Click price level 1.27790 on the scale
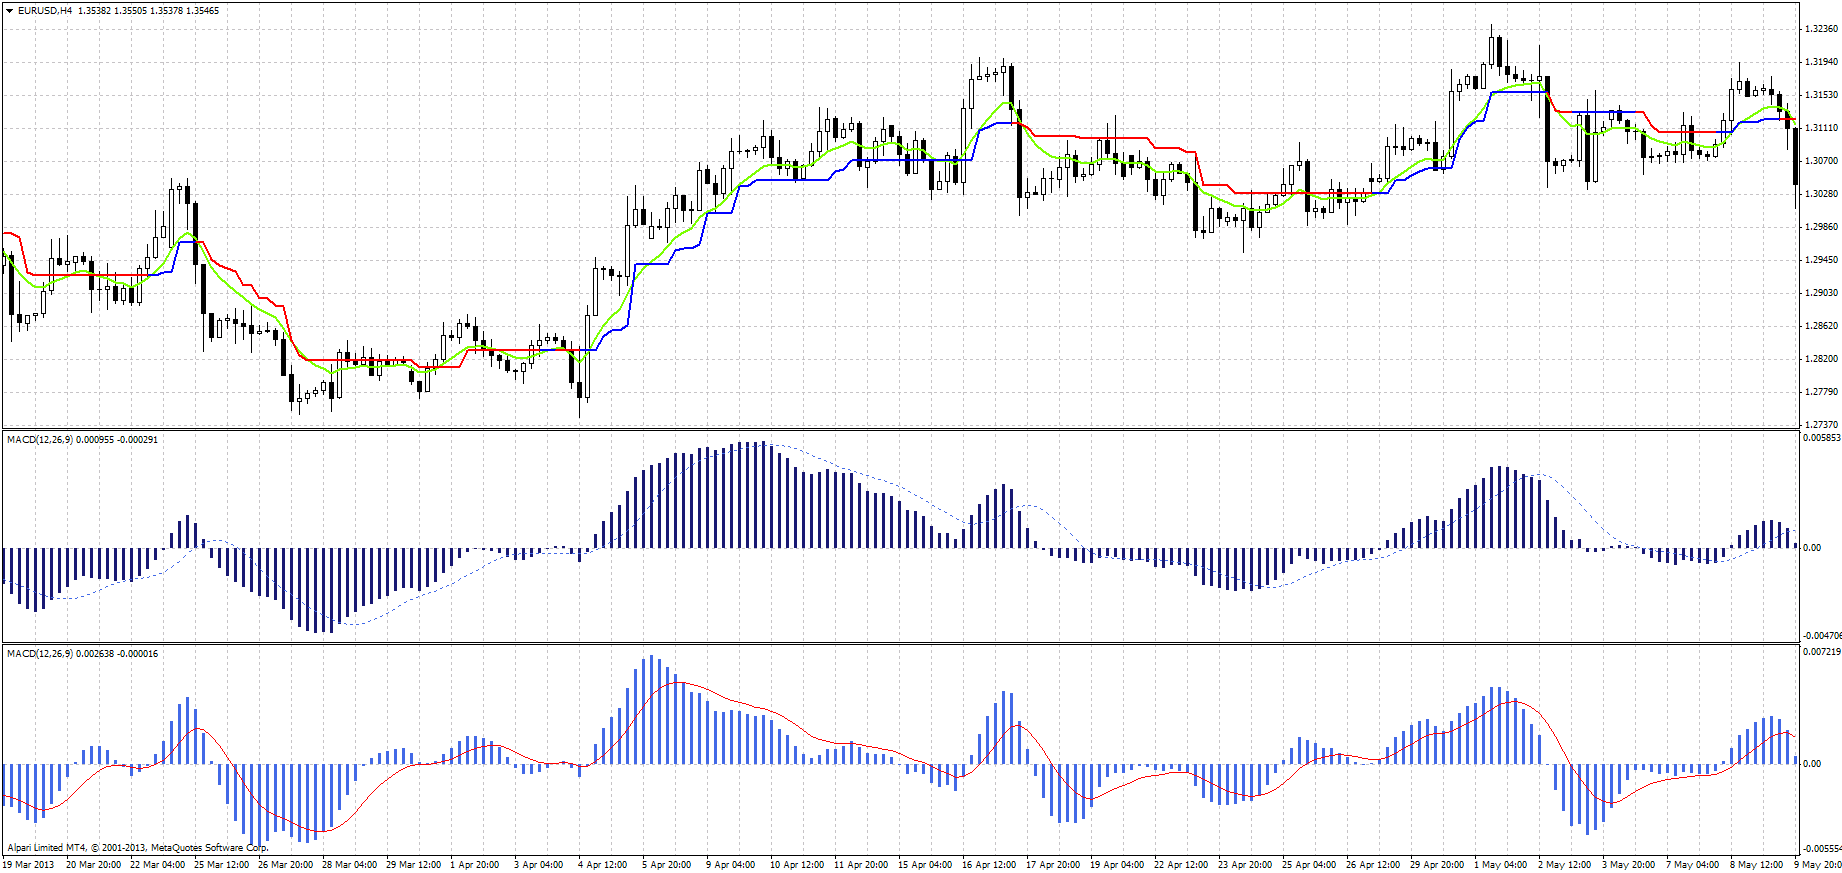The image size is (1842, 873). pos(1822,392)
